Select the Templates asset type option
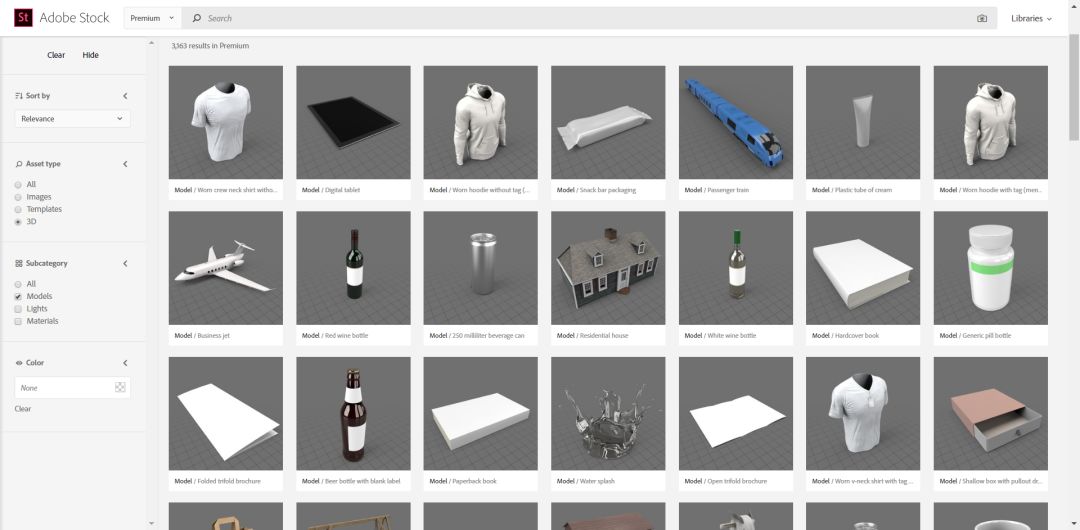Screen dimensions: 1080x530 pos(18,209)
